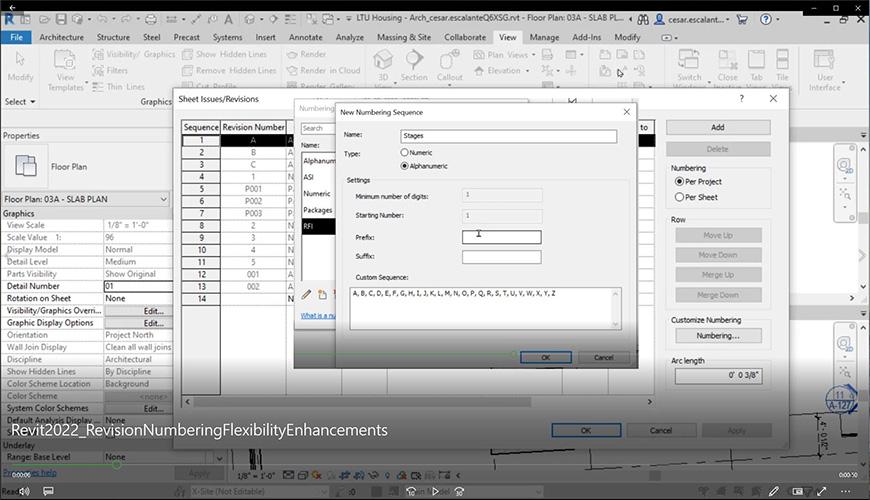
Task: Click the volume speaker icon in video player
Action: point(24,491)
